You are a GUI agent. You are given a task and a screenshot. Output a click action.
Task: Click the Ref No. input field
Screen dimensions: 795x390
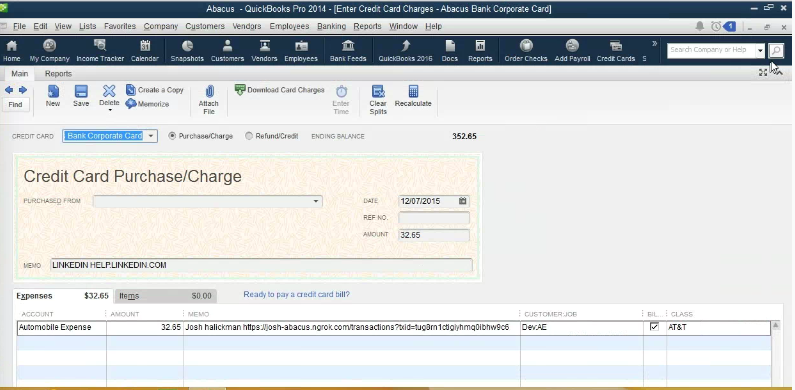pos(434,218)
